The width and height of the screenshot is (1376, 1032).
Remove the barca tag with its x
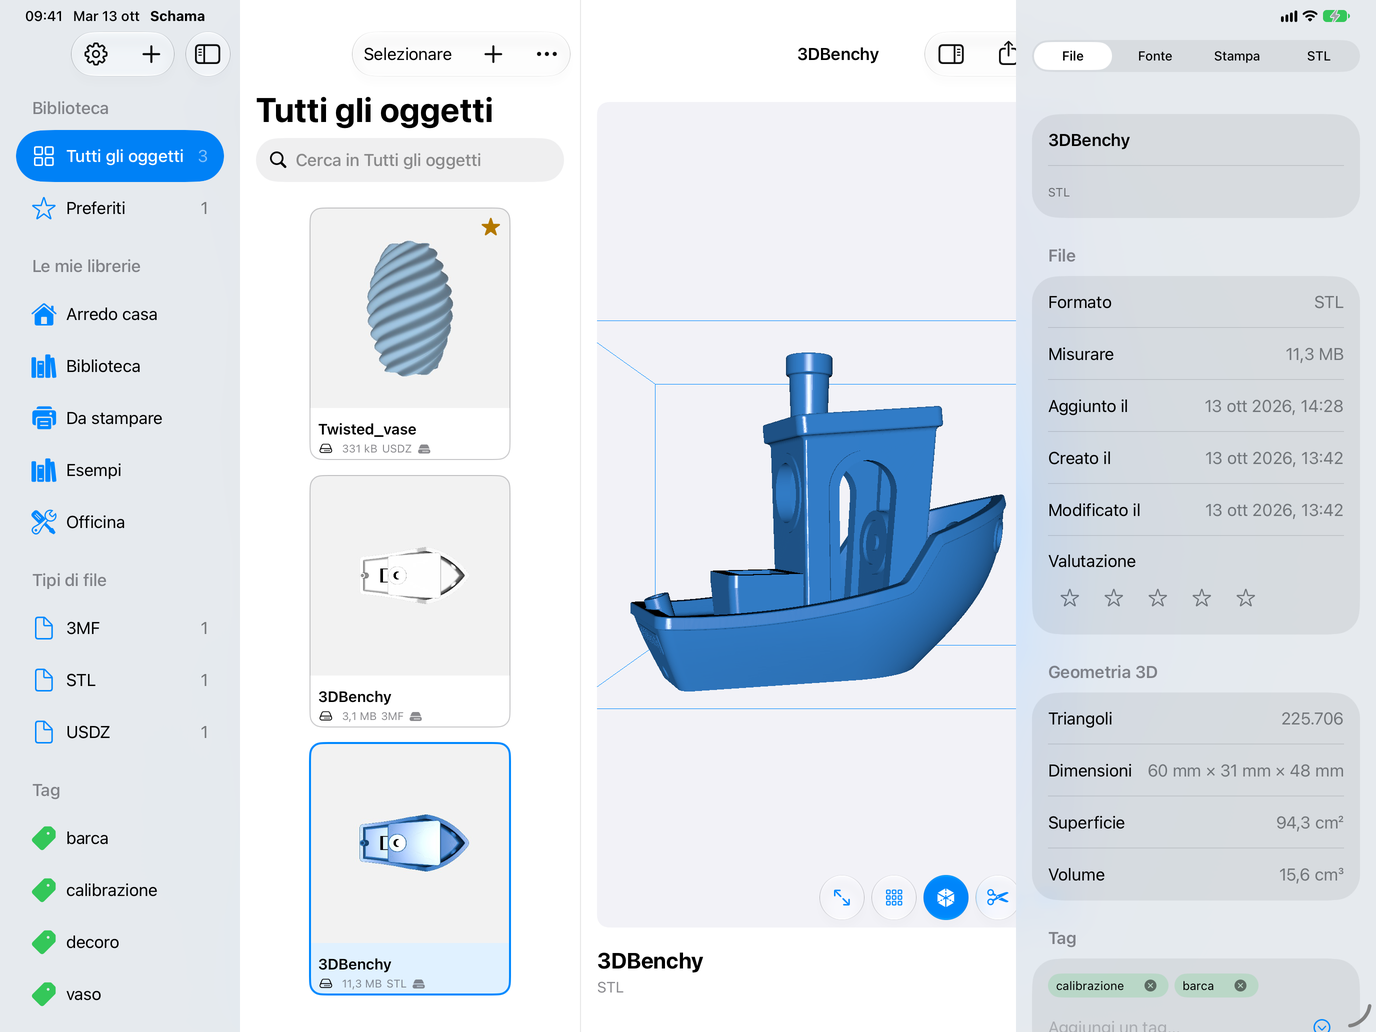pyautogui.click(x=1240, y=986)
